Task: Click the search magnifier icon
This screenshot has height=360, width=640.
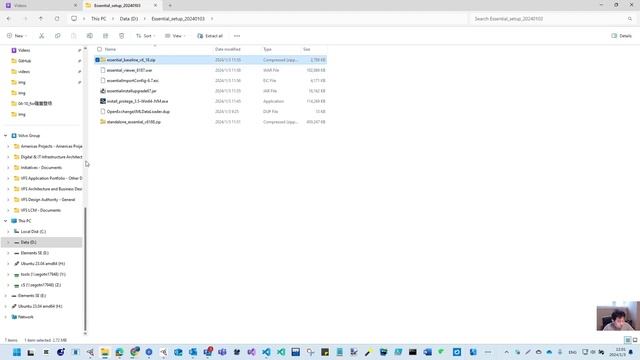Action: point(630,19)
